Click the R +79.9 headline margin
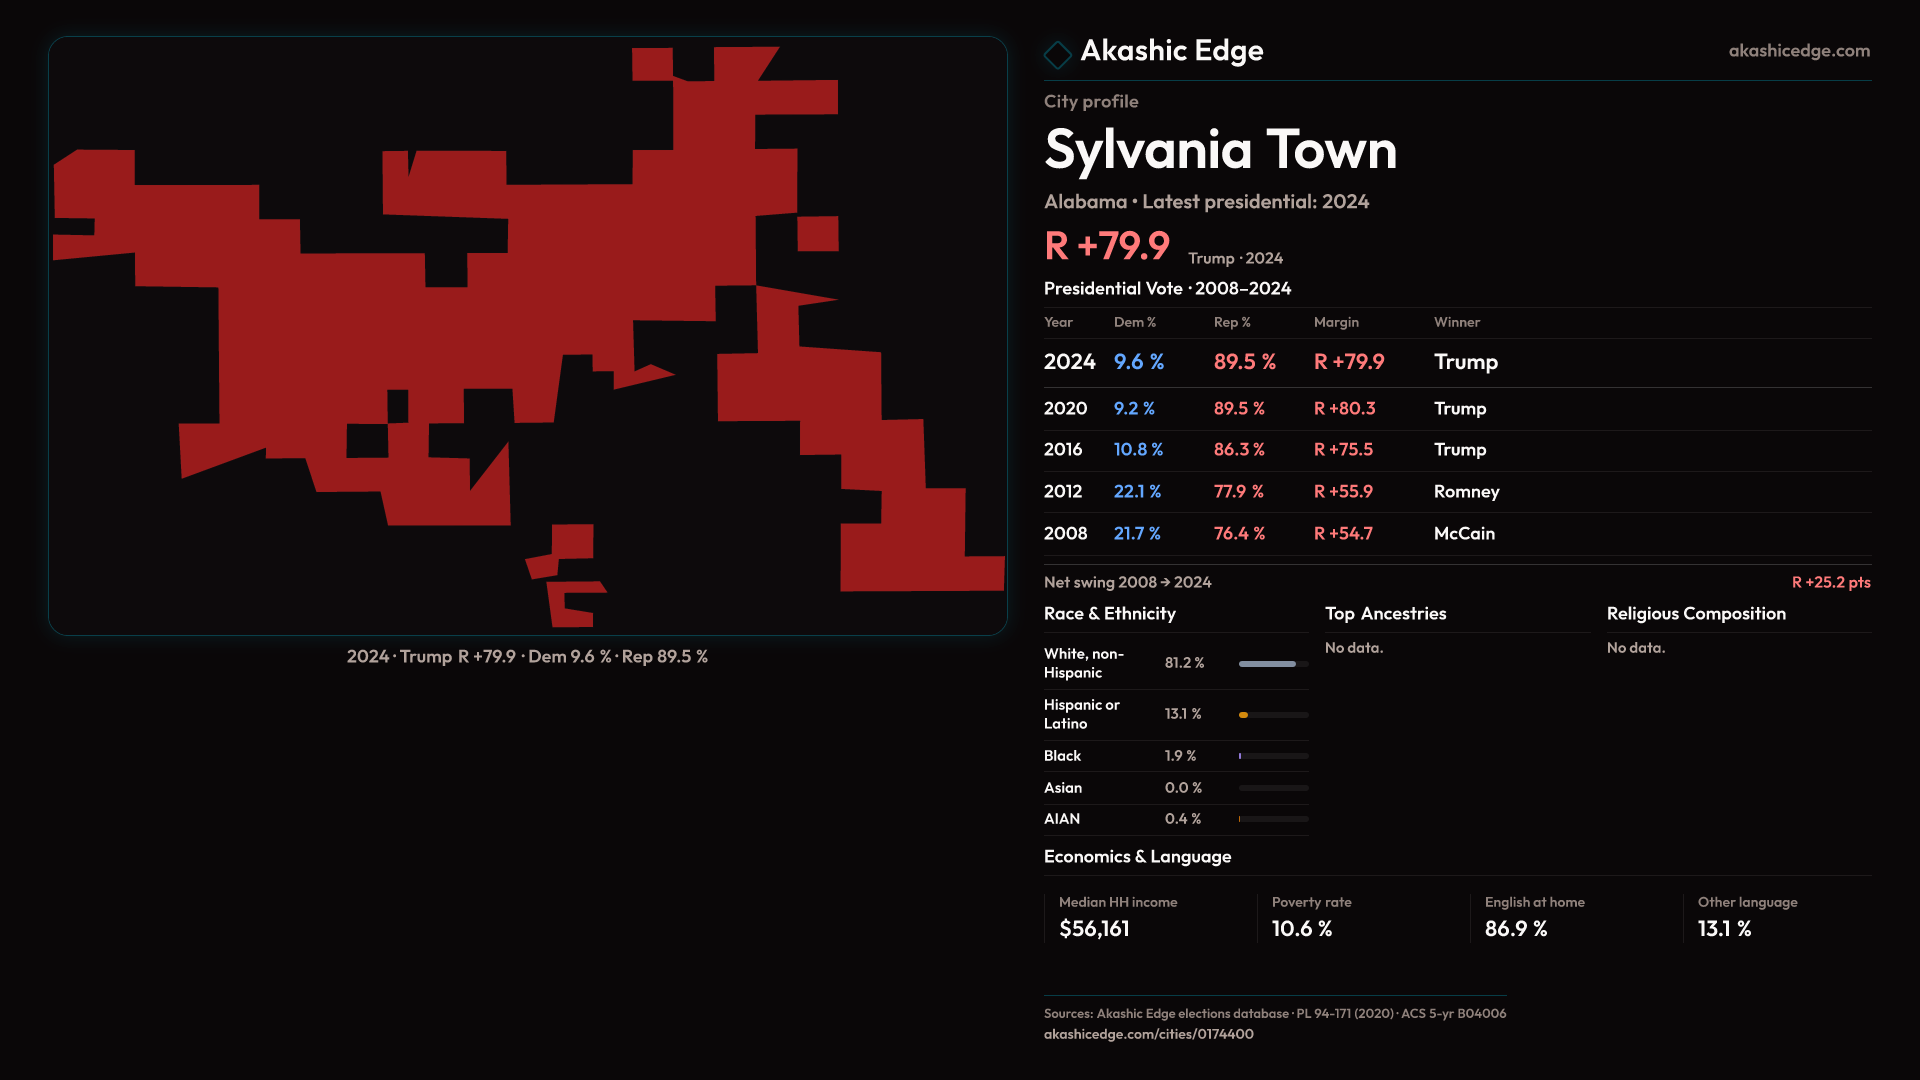Image resolution: width=1920 pixels, height=1080 pixels. (1107, 246)
